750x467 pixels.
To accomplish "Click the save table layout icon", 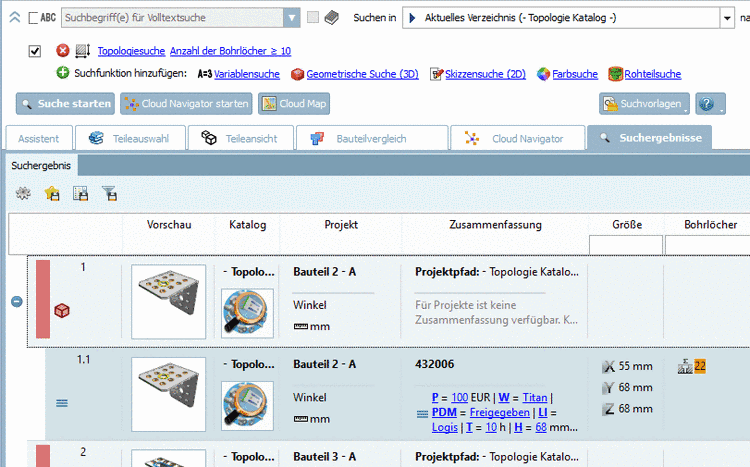I will (80, 193).
